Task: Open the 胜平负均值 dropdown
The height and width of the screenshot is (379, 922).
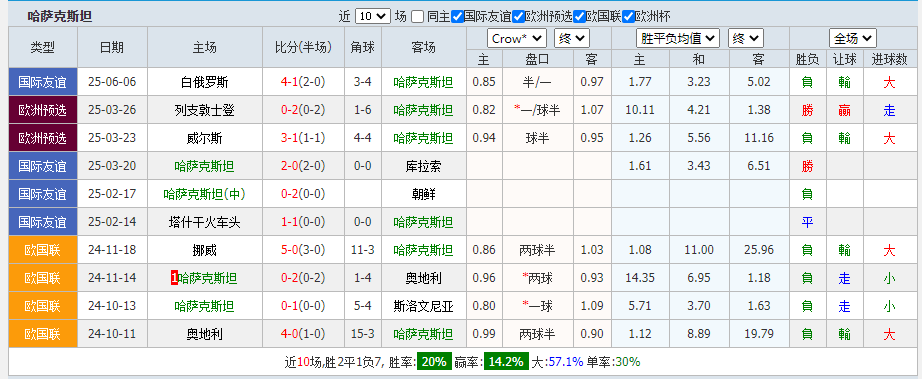Action: coord(678,39)
